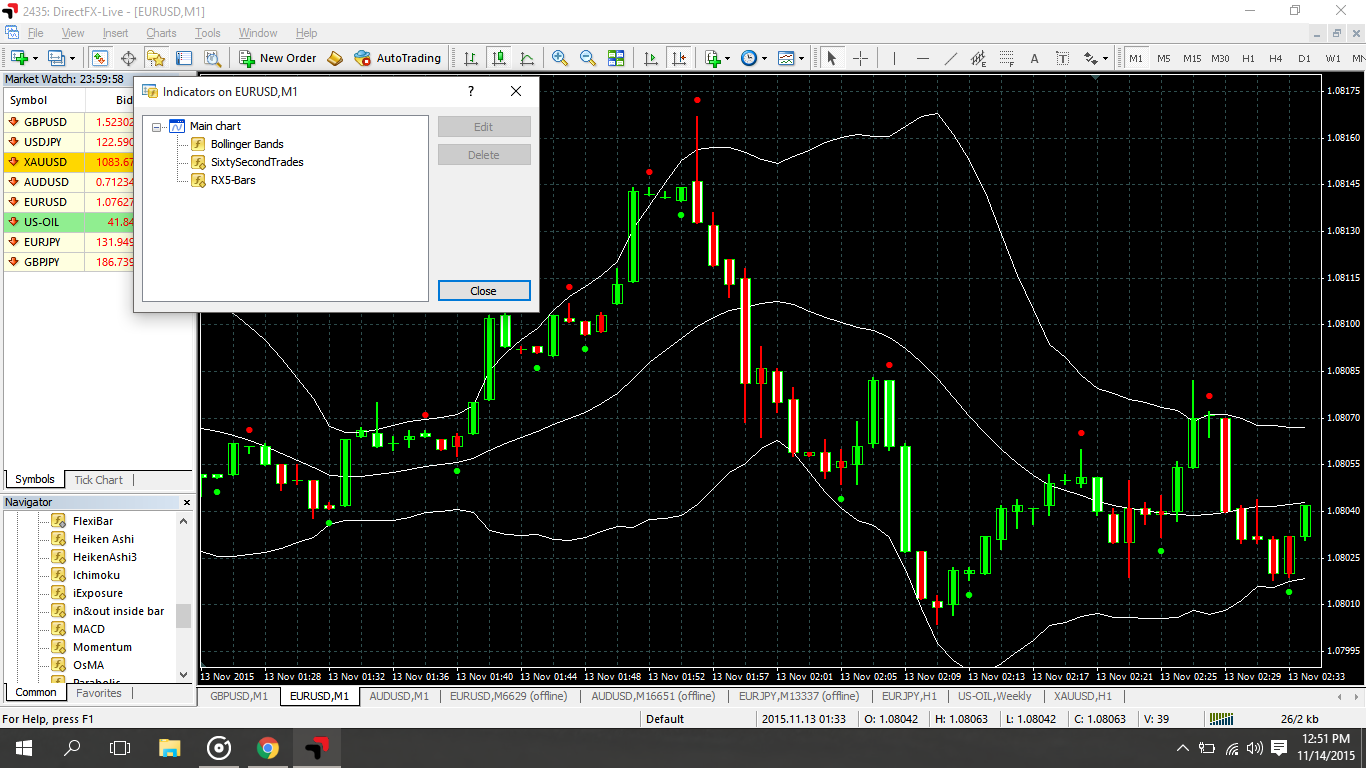Toggle the Data Window crosshair-target icon

128,58
